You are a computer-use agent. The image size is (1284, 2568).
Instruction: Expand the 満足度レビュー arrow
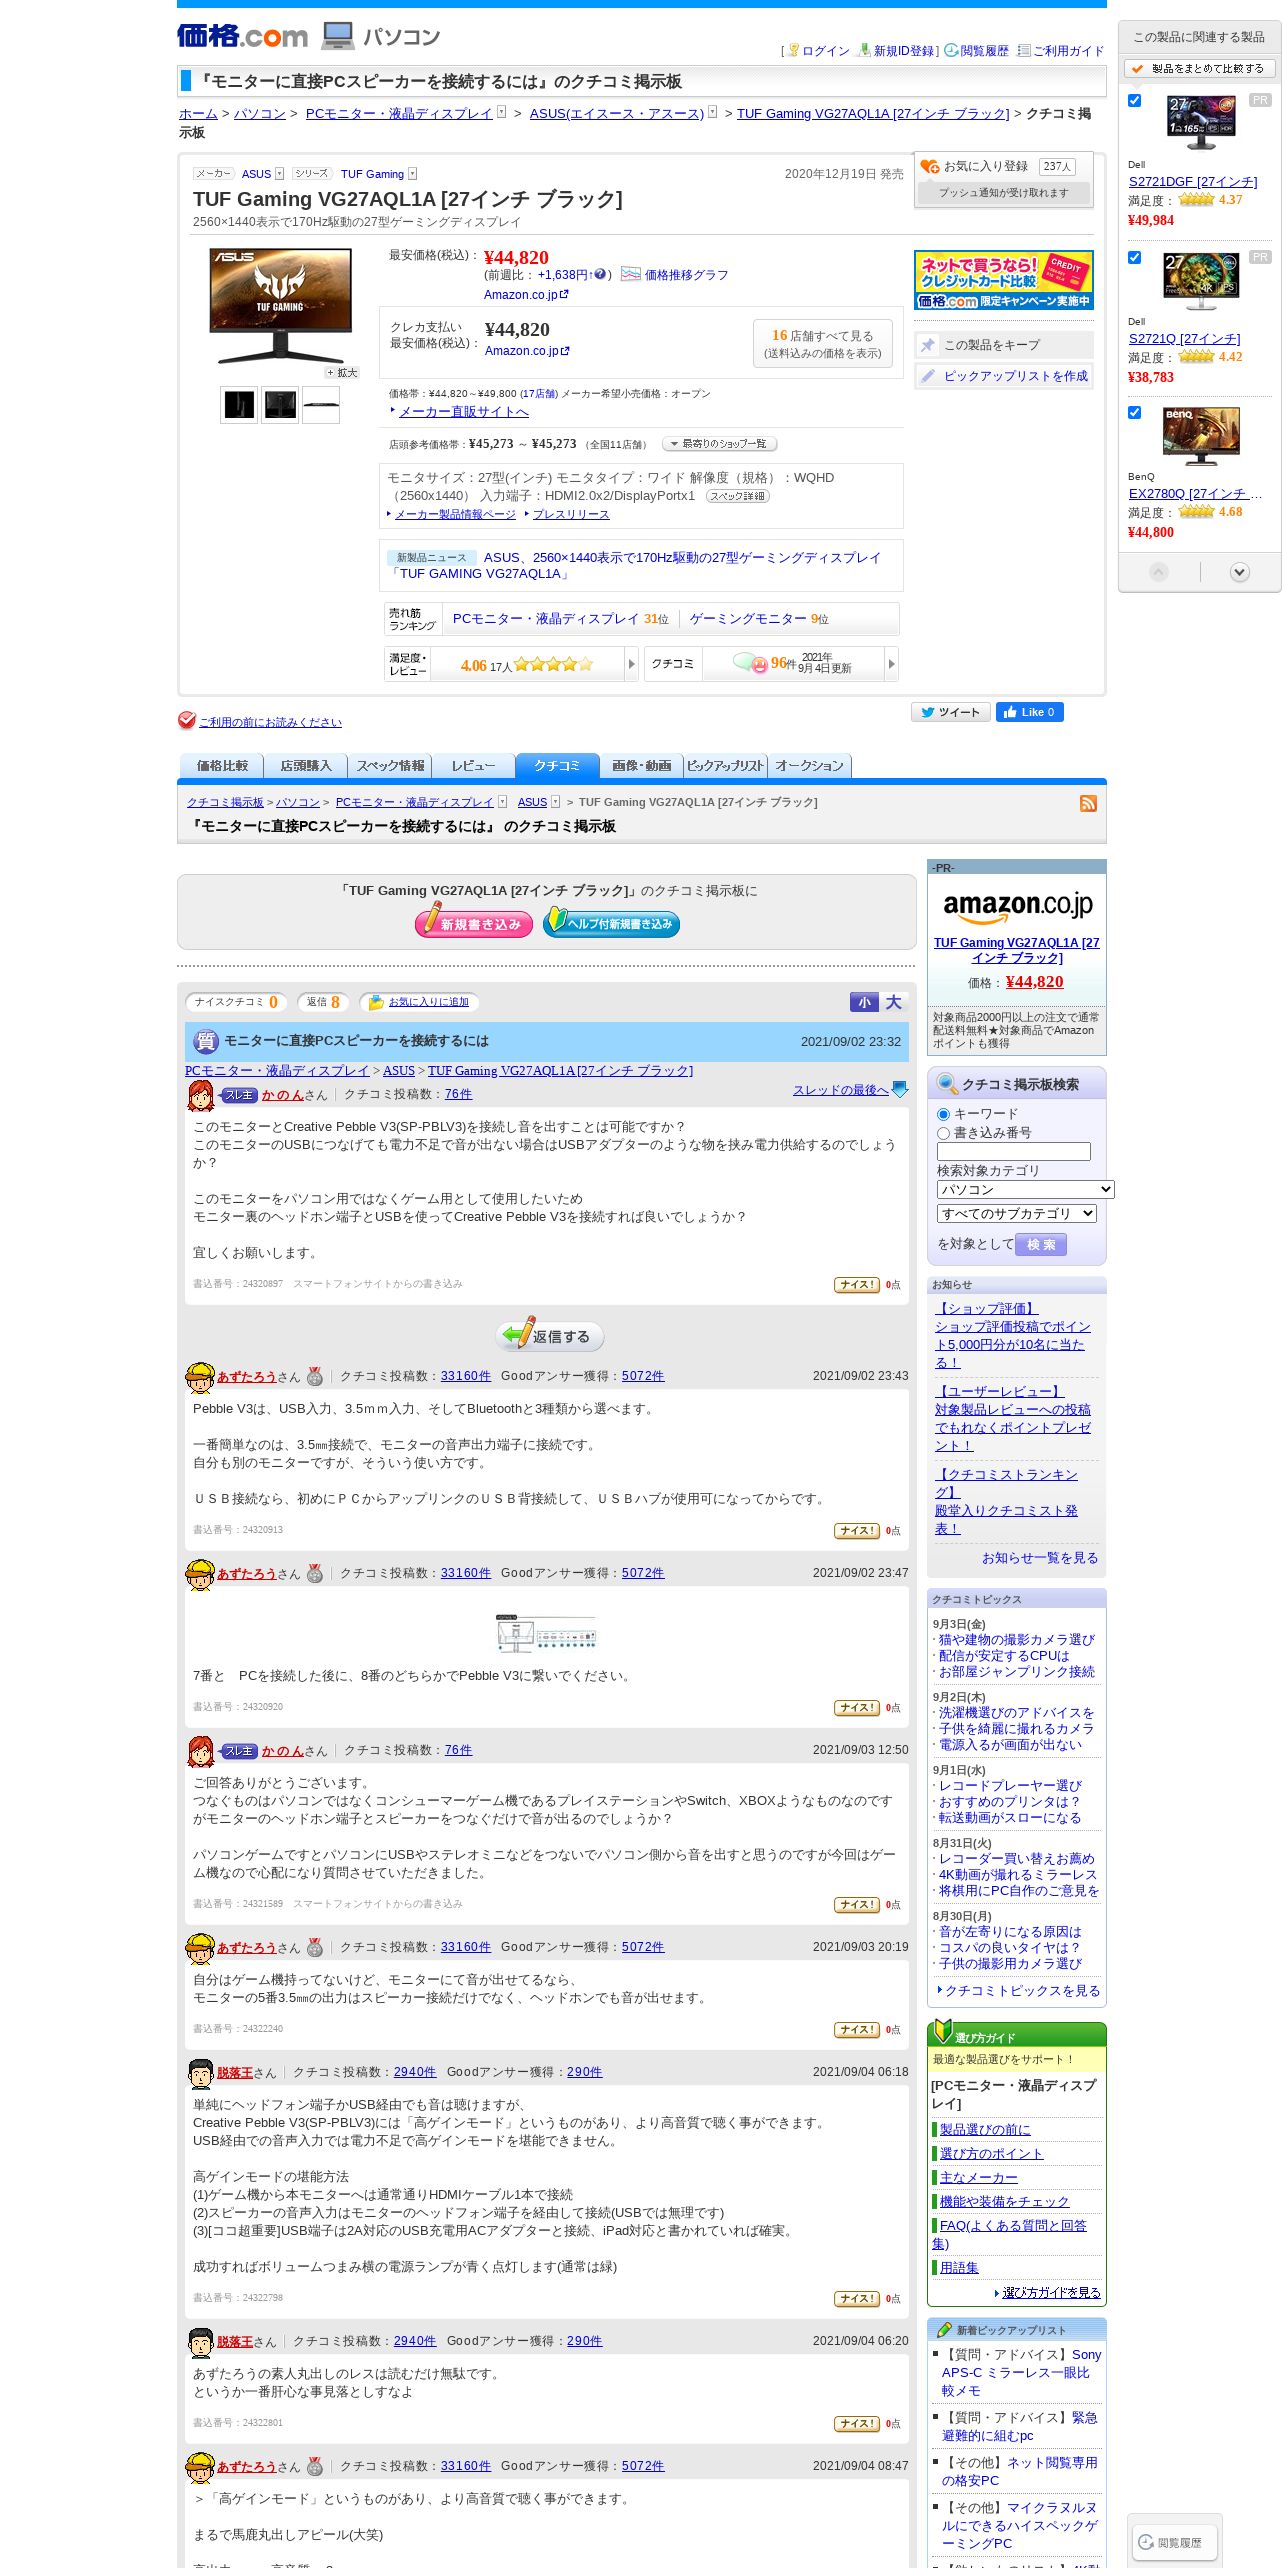tap(631, 664)
